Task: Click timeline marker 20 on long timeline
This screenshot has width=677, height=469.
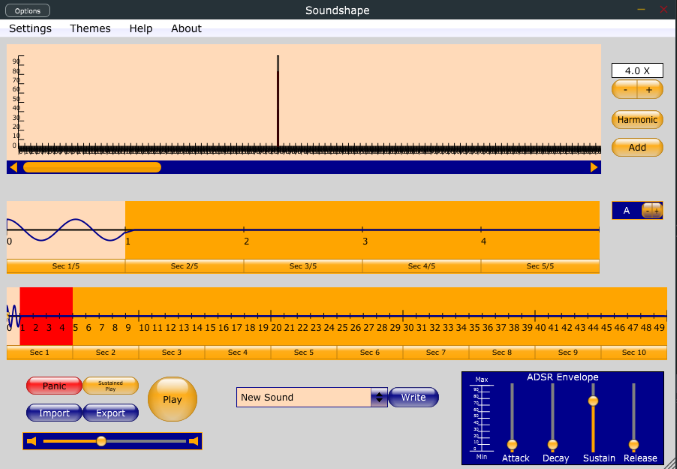Action: point(276,328)
